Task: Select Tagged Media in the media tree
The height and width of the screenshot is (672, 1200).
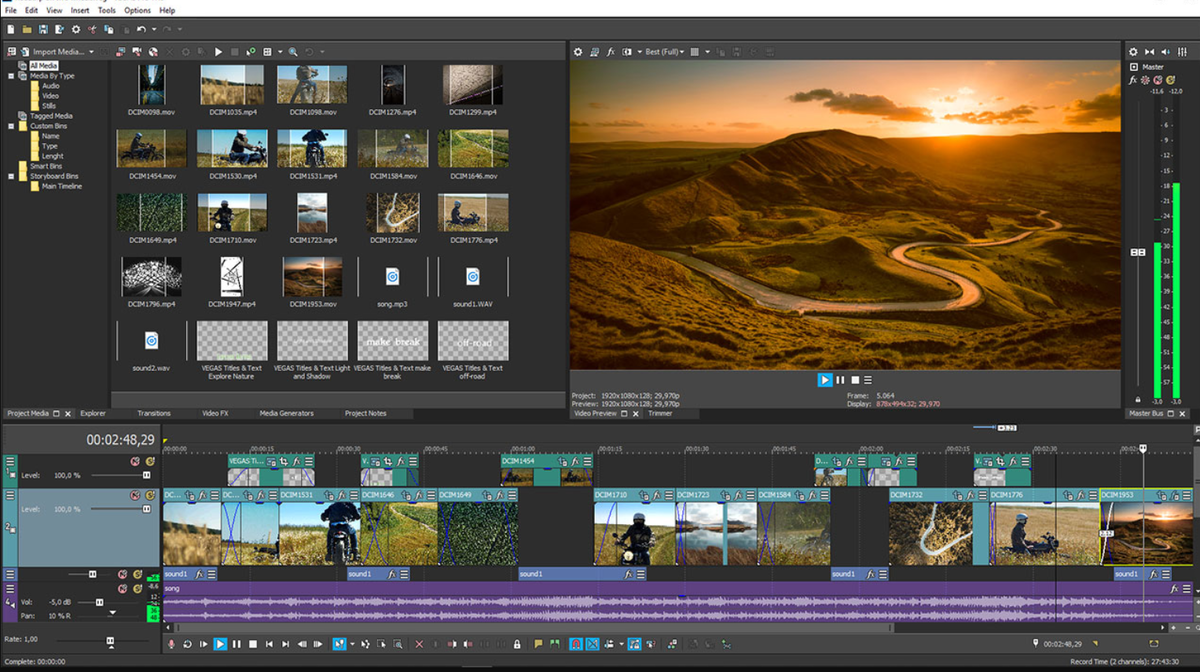Action: click(51, 116)
